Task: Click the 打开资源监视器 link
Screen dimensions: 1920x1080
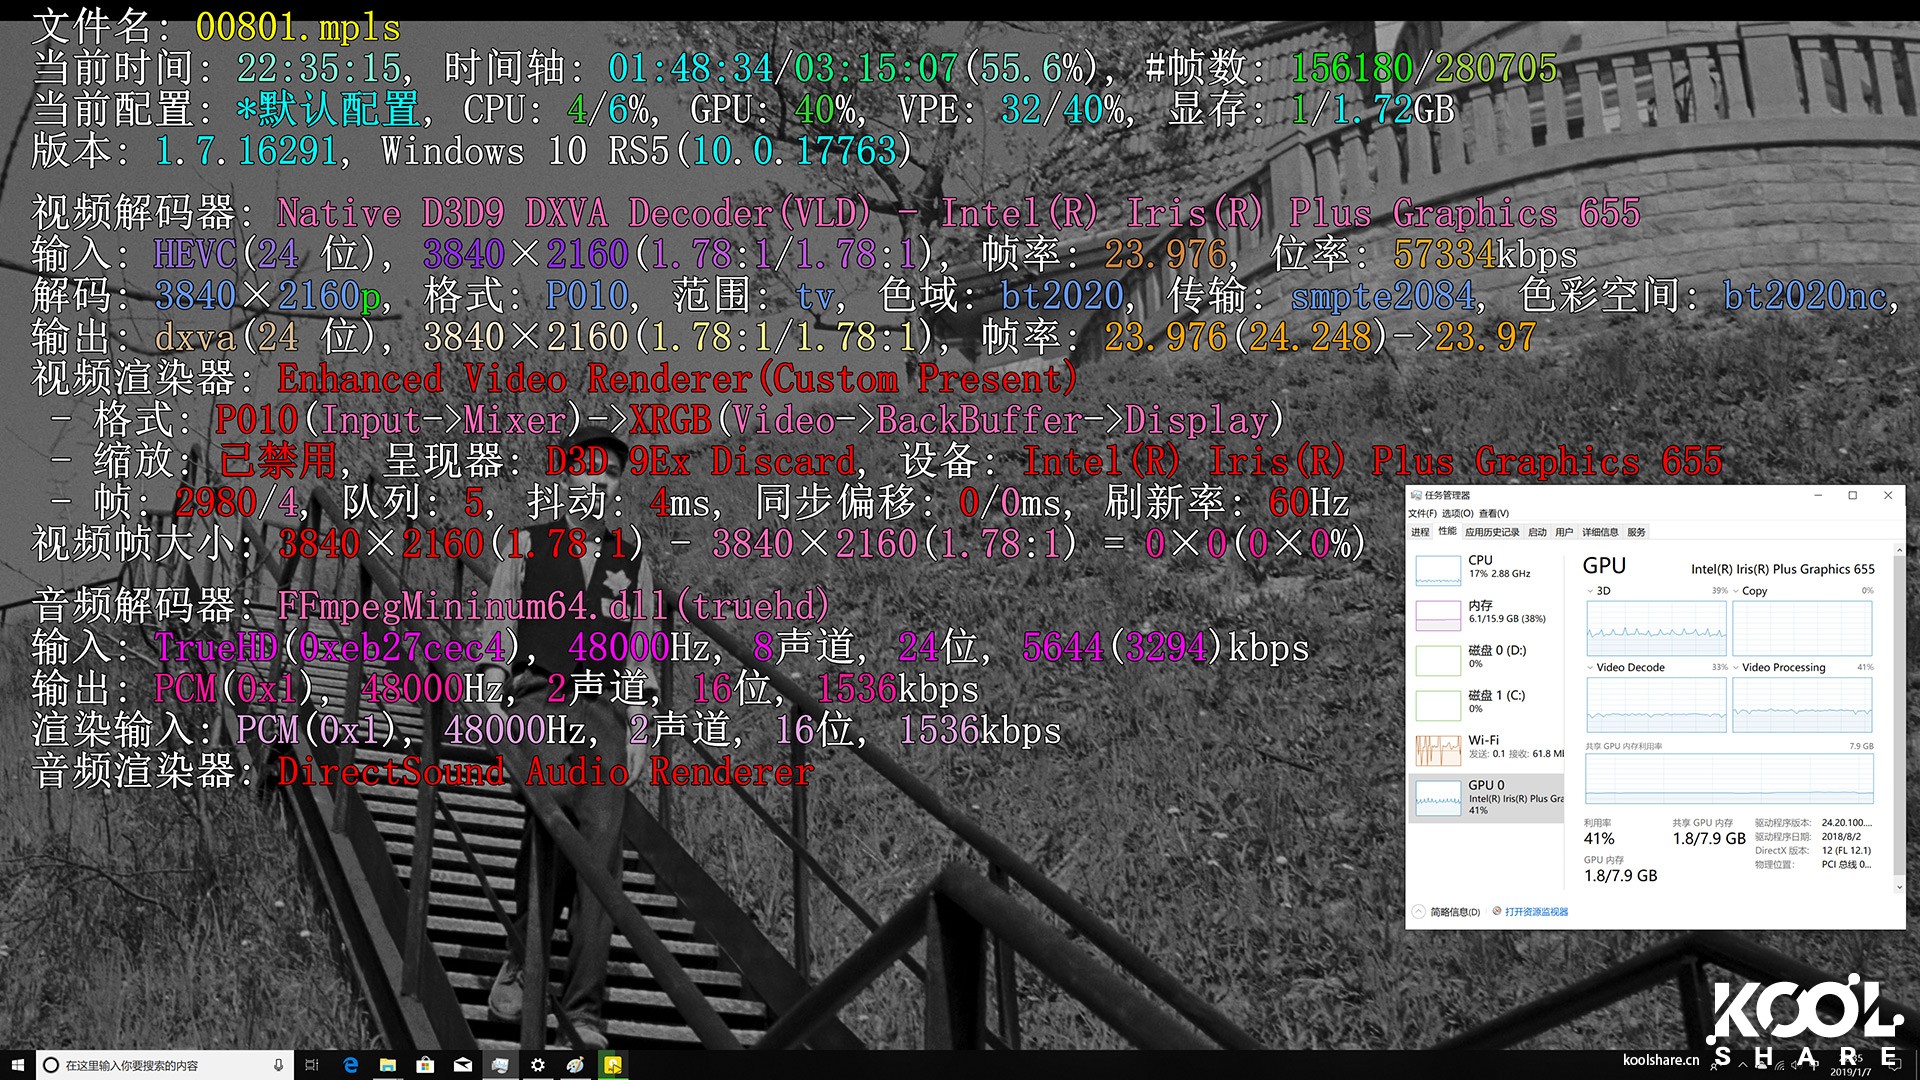Action: (x=1536, y=912)
